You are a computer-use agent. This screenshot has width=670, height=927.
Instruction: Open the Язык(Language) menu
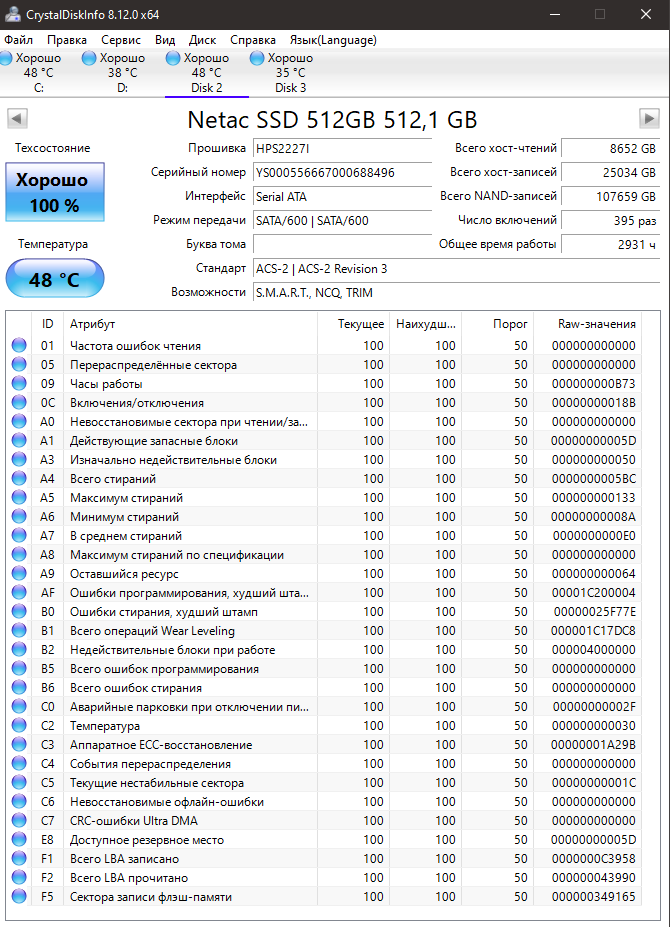click(333, 40)
